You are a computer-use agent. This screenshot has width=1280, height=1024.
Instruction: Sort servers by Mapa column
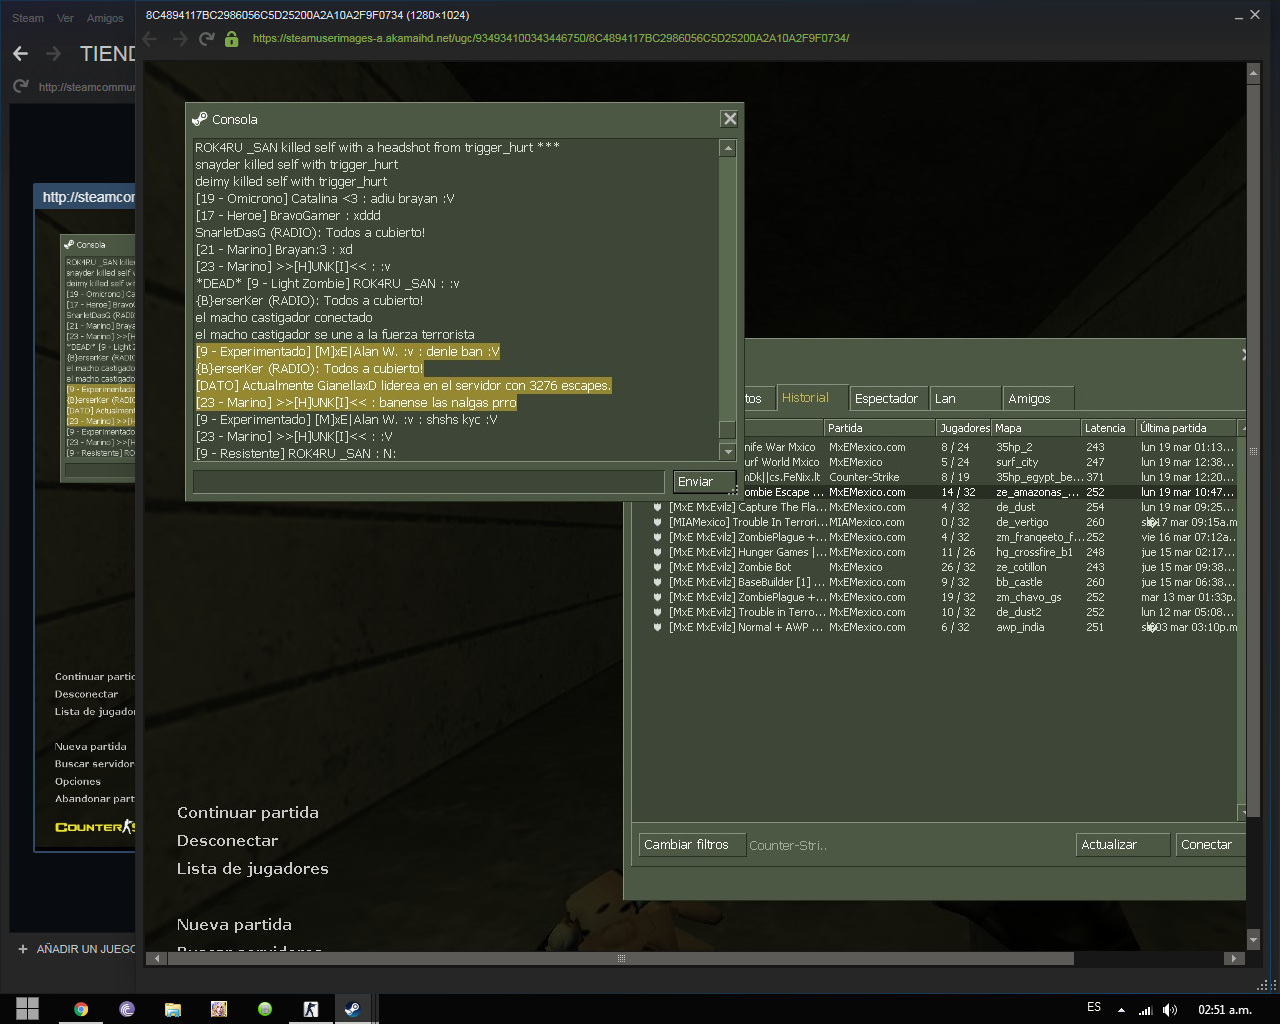(x=1036, y=428)
